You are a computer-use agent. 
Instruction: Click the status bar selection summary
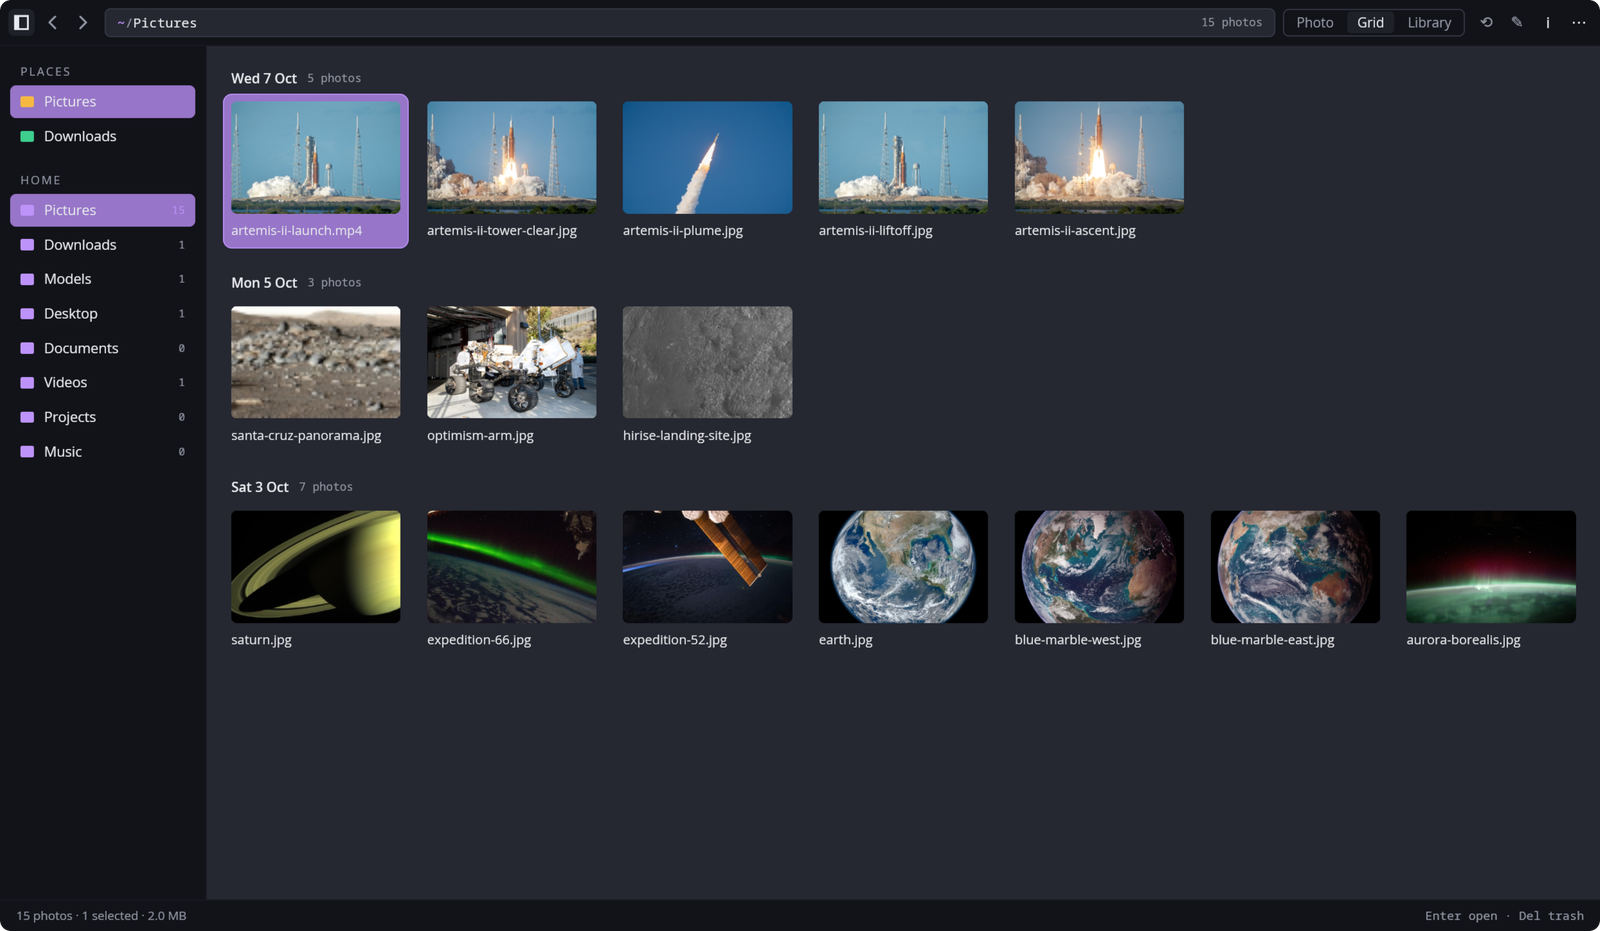tap(101, 916)
